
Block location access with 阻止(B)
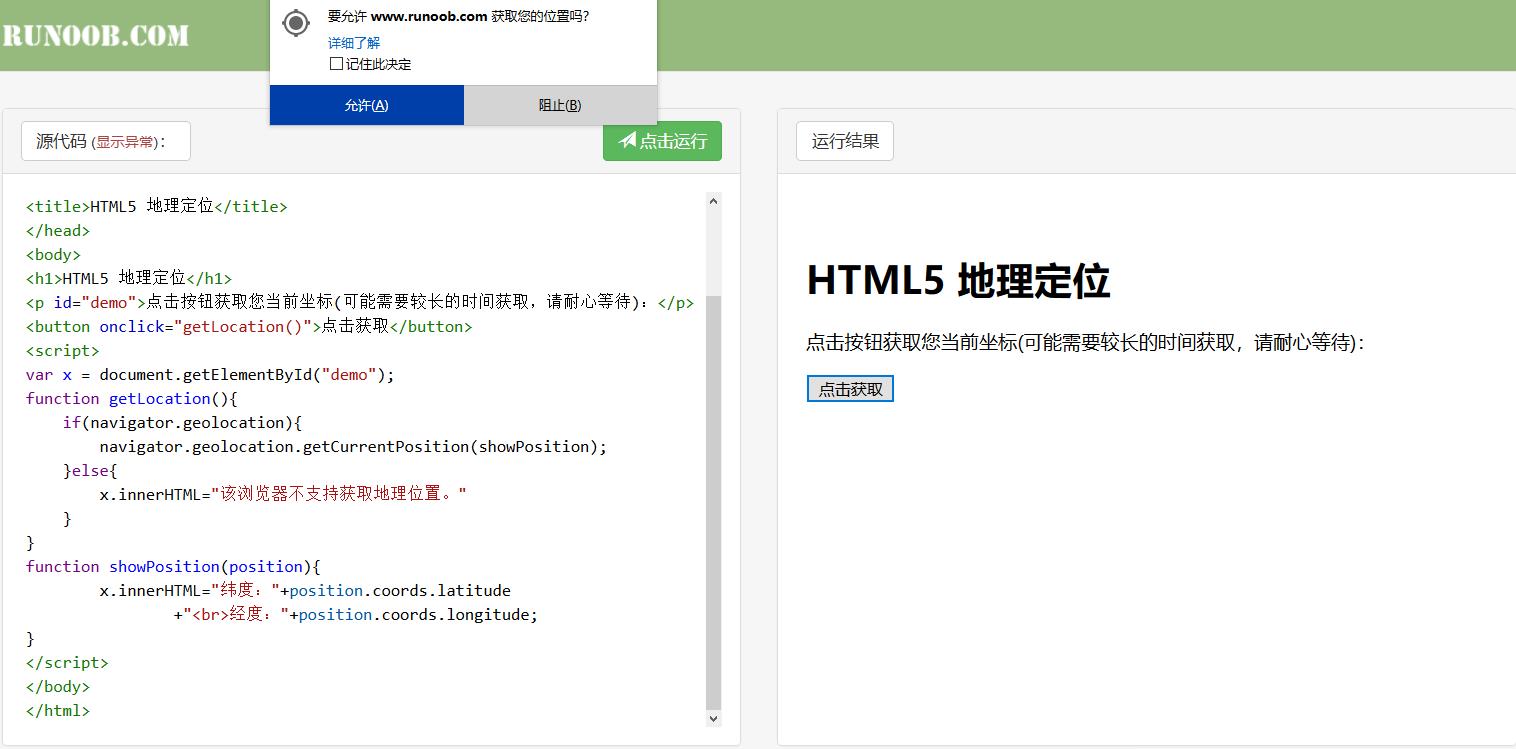tap(560, 105)
